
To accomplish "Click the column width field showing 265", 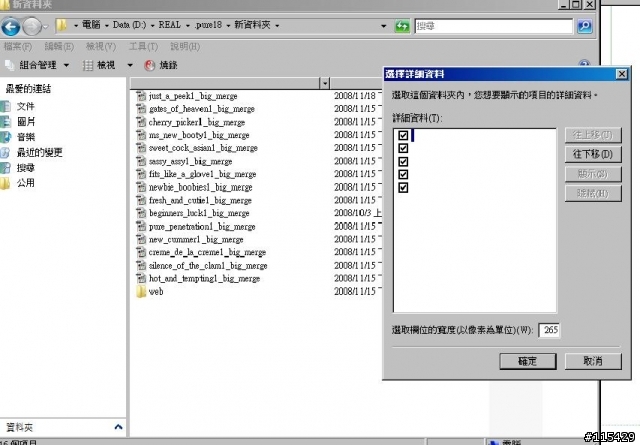I will pyautogui.click(x=549, y=330).
